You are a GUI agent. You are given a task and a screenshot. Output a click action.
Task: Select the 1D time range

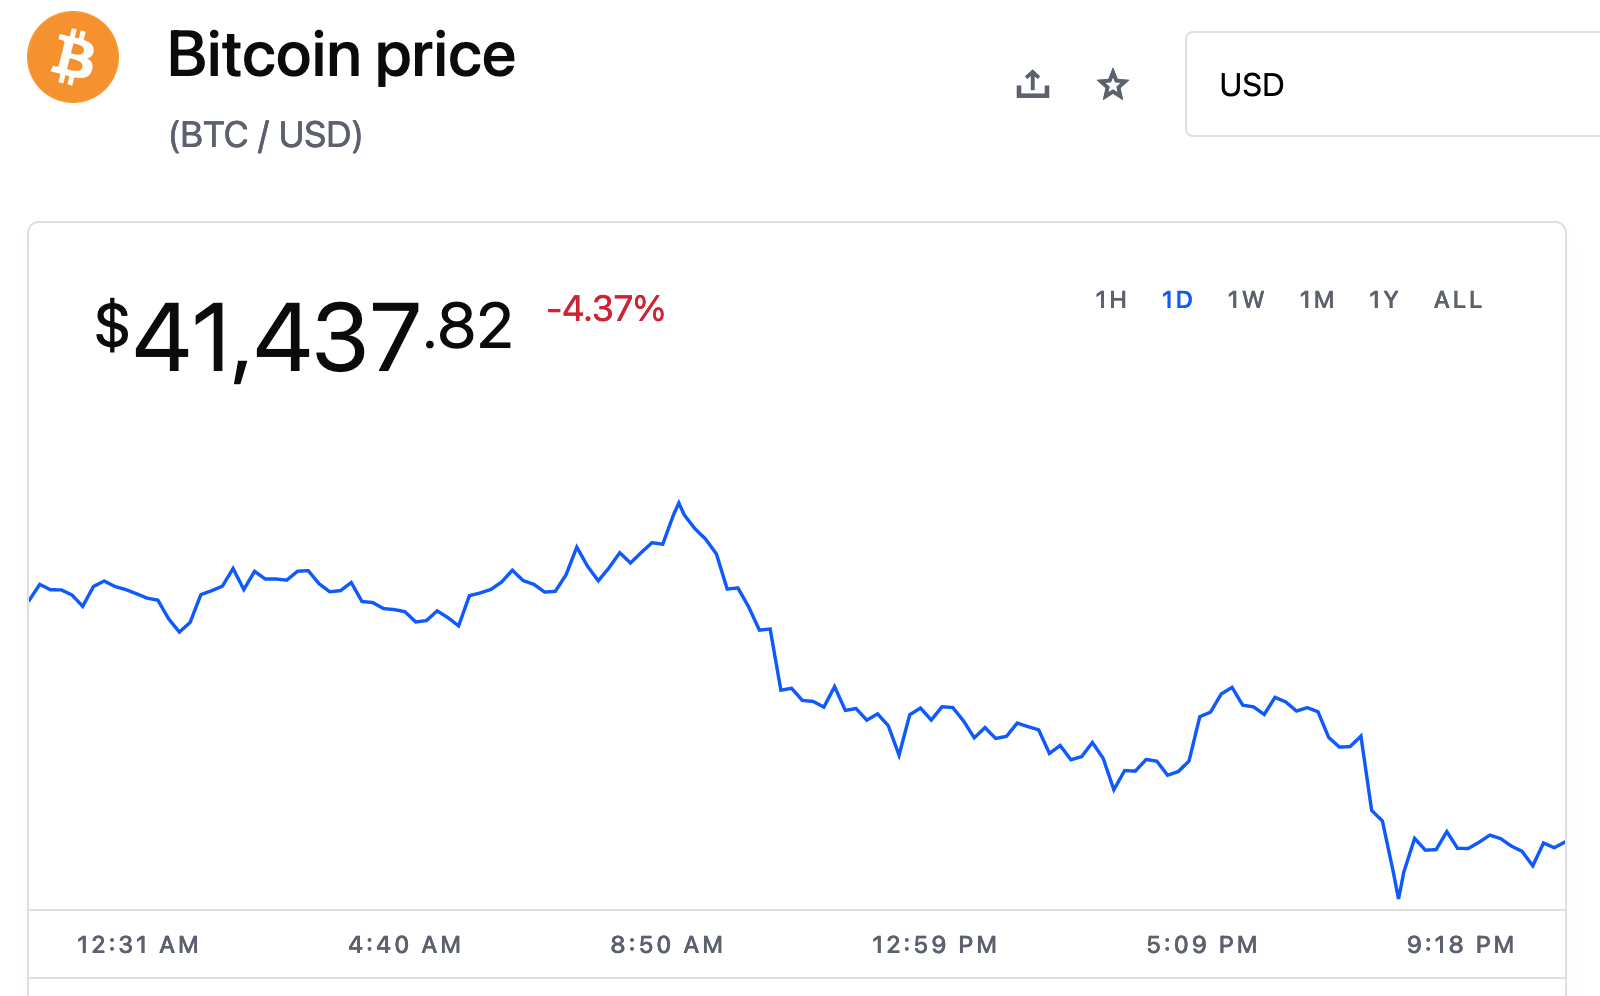click(x=1177, y=300)
